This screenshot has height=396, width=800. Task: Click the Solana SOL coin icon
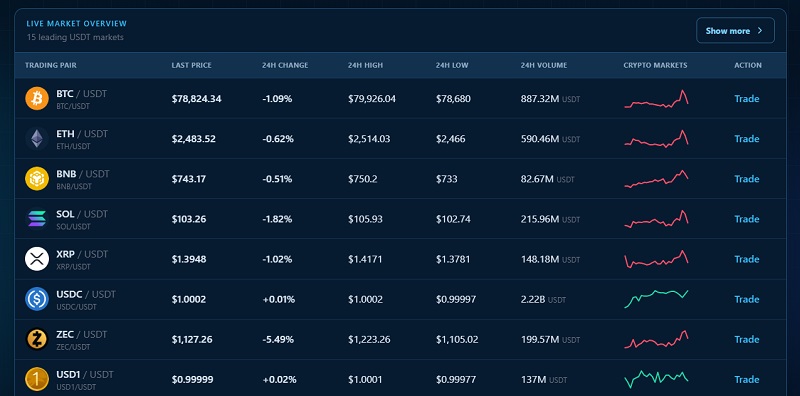tap(37, 219)
